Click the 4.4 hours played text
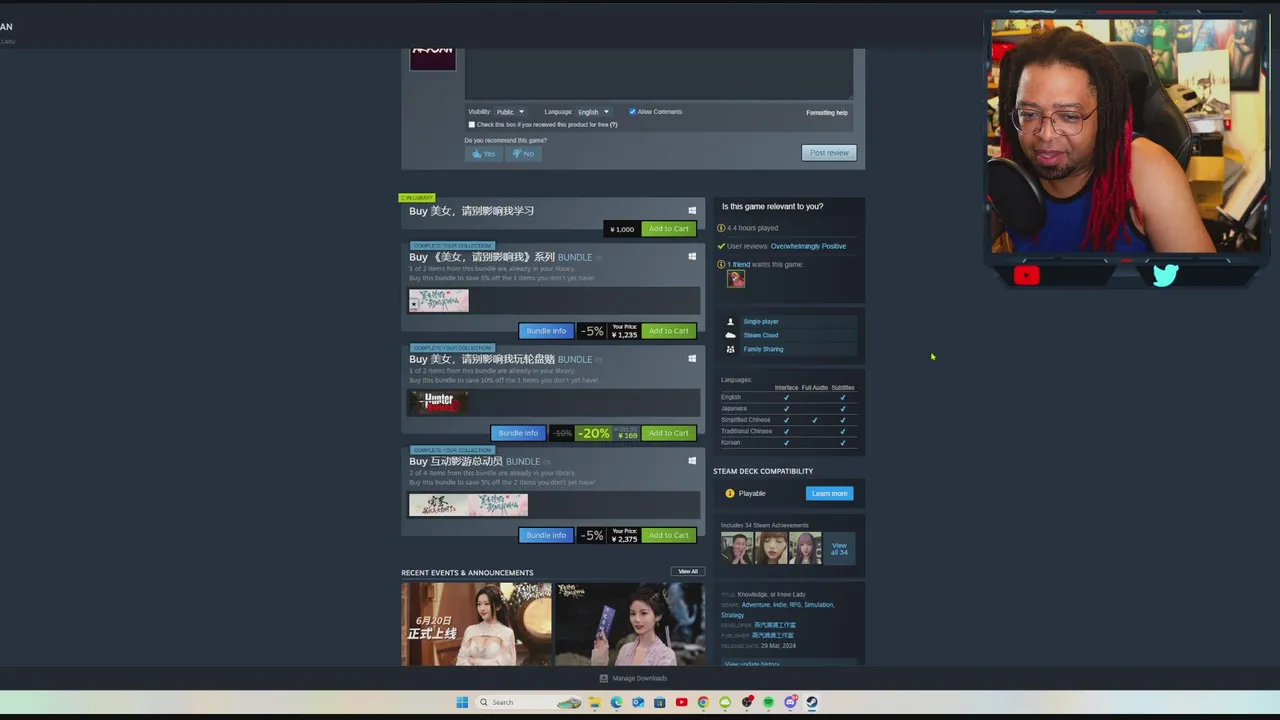Image resolution: width=1280 pixels, height=720 pixels. click(752, 228)
